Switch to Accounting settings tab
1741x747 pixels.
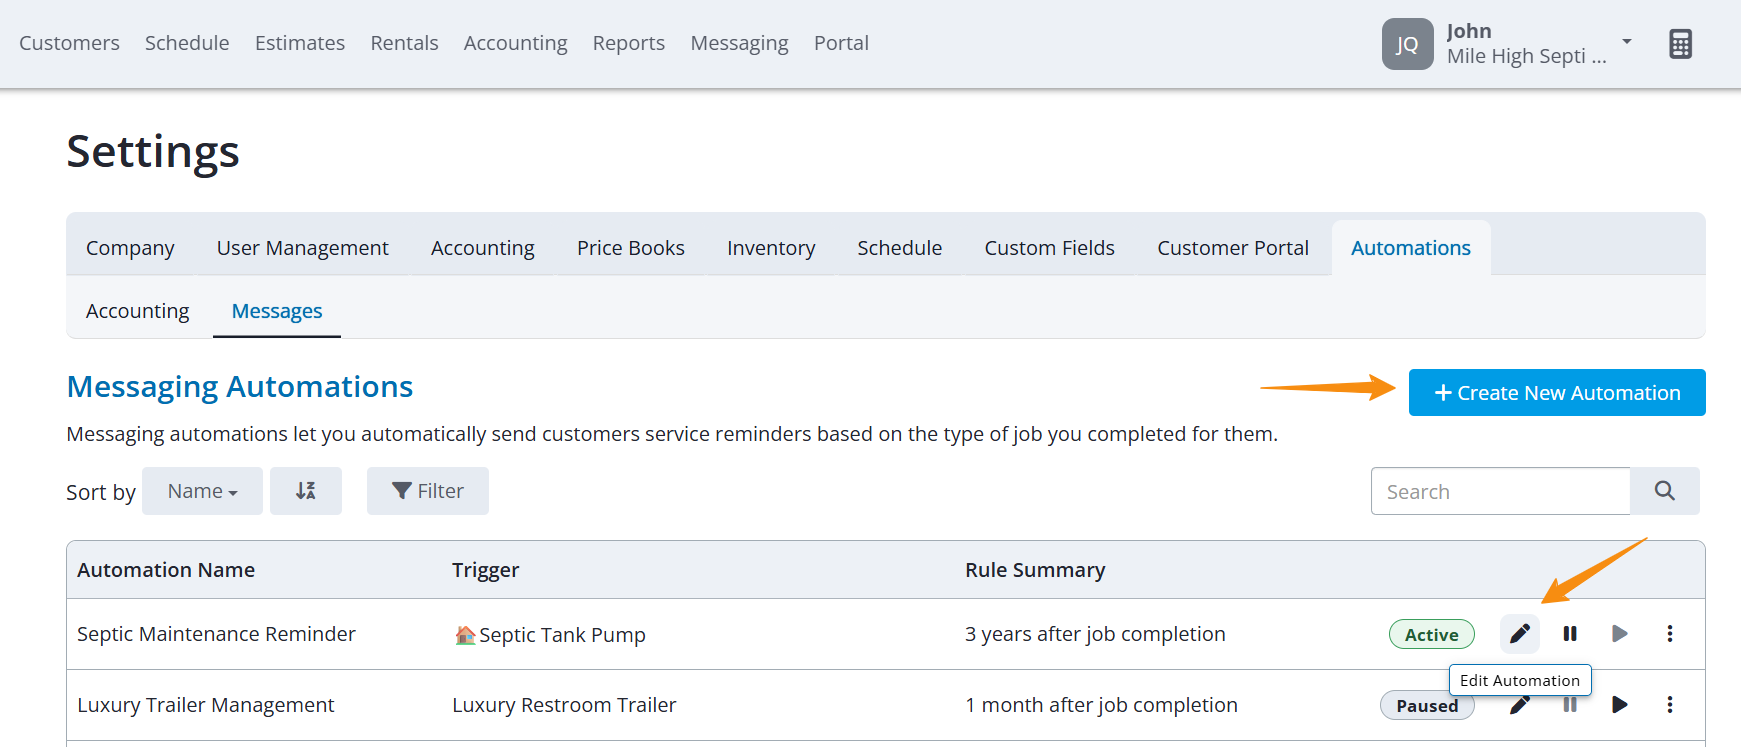(483, 248)
